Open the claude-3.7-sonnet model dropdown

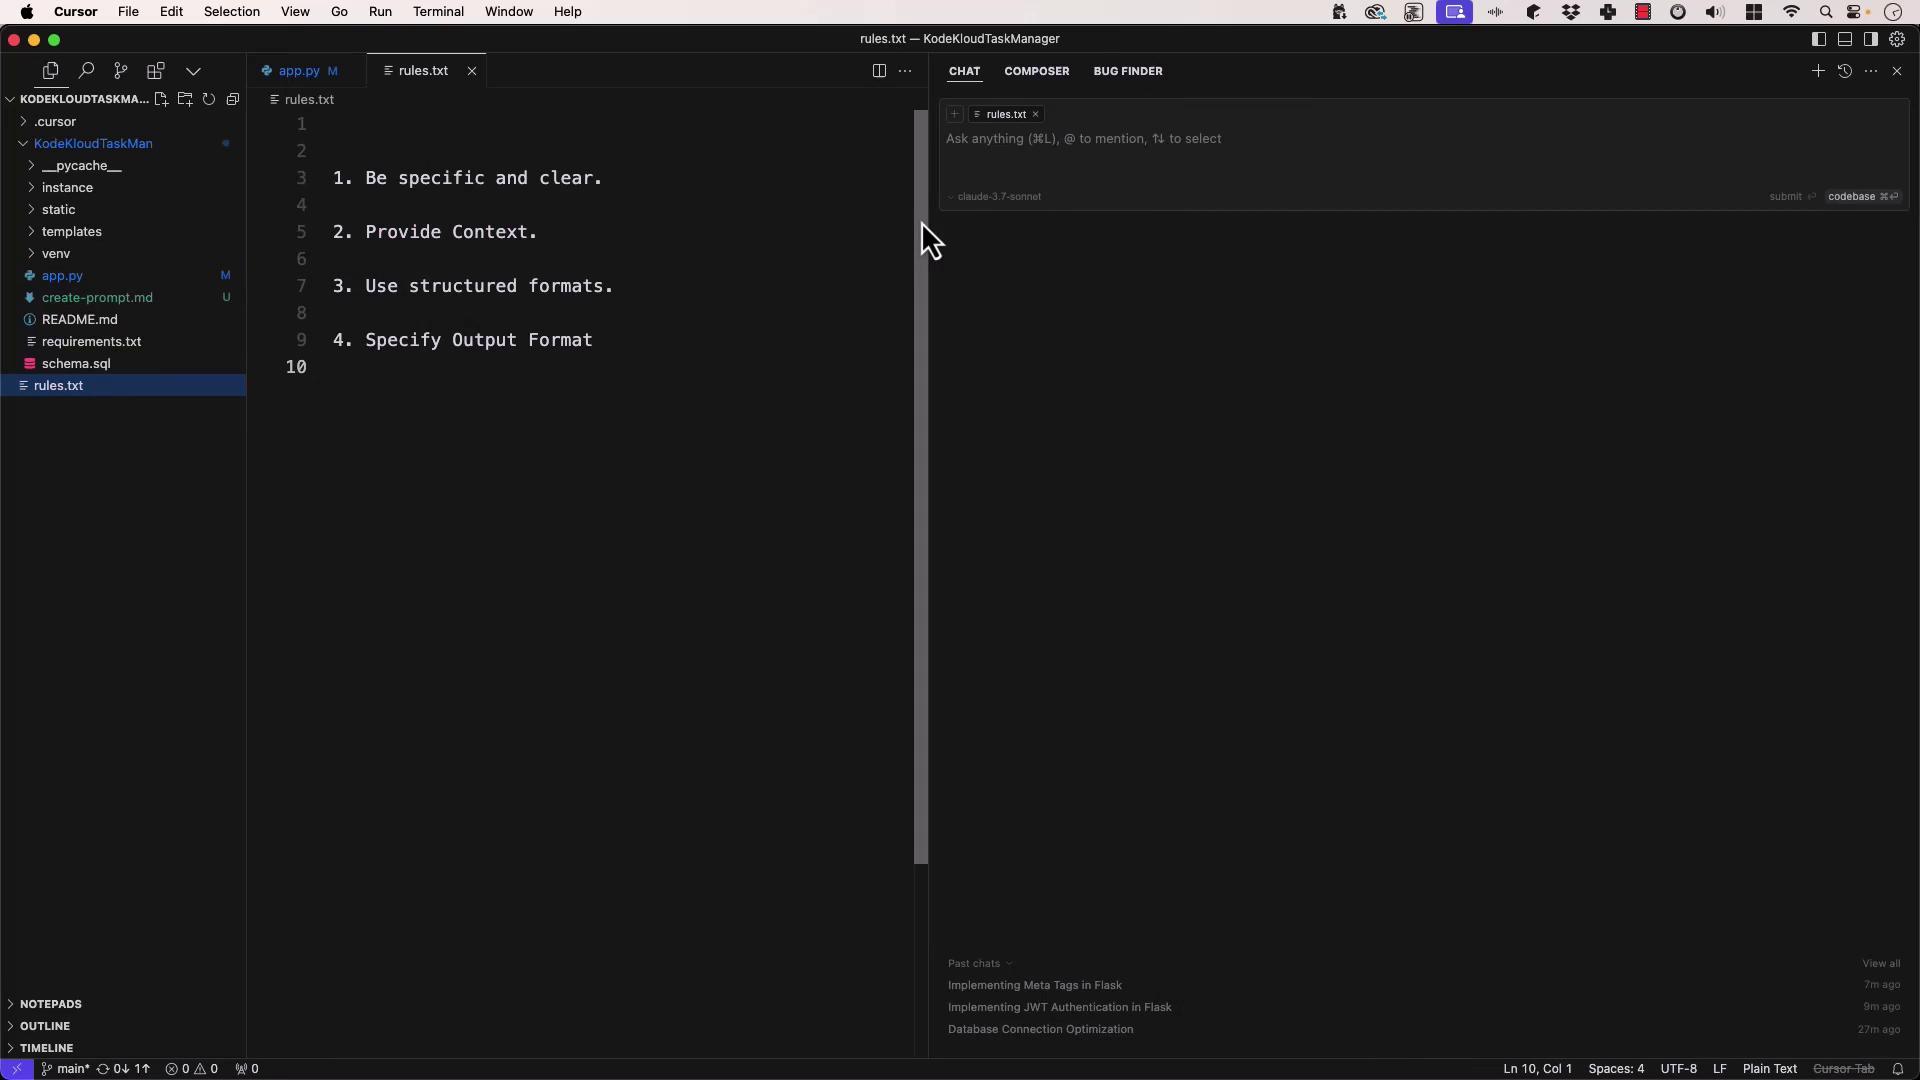pyautogui.click(x=997, y=197)
